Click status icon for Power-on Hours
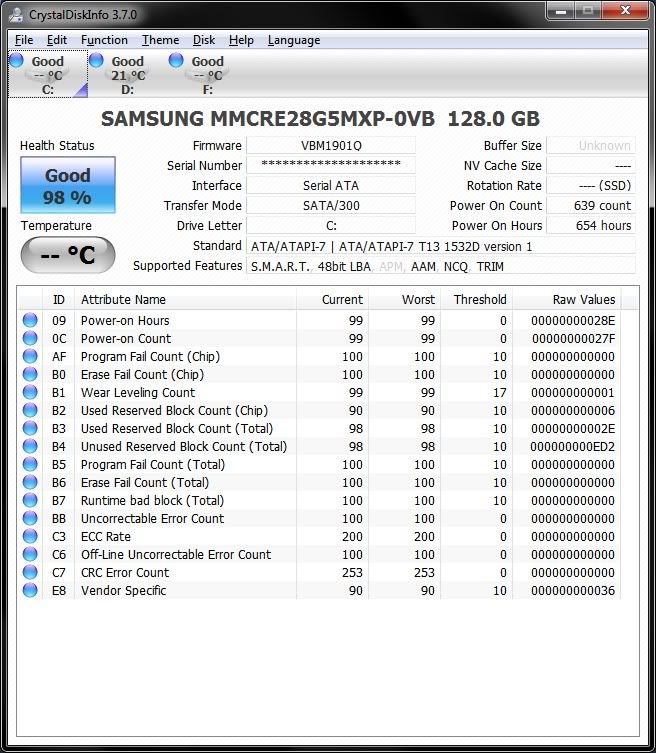The image size is (656, 753). click(x=30, y=320)
